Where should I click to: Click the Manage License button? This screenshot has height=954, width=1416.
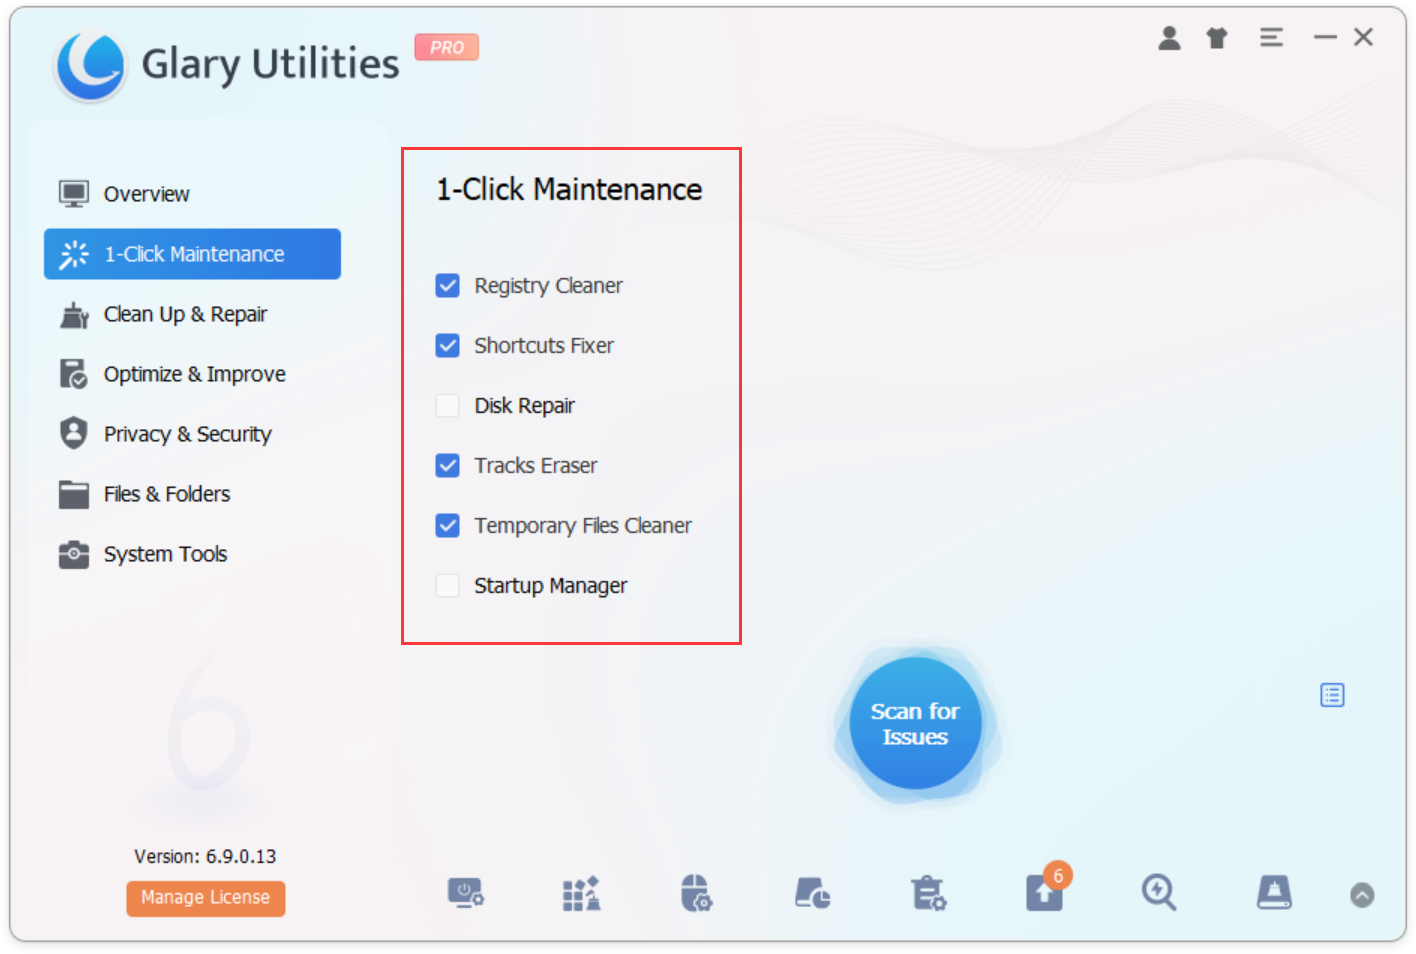click(205, 897)
